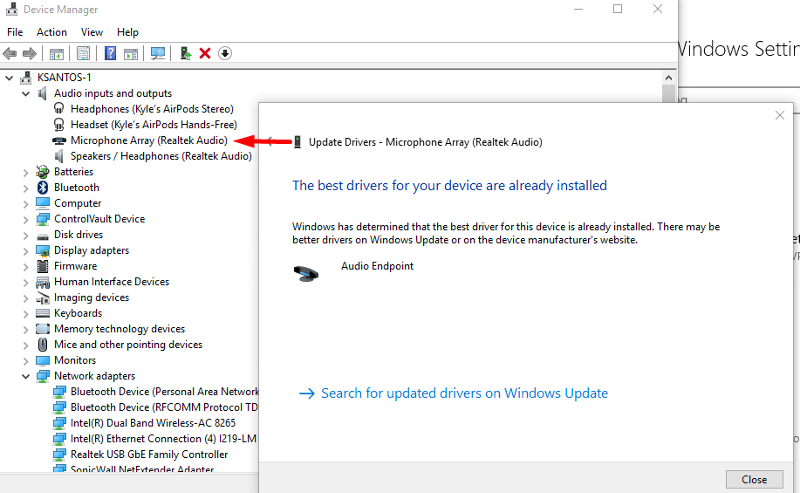Select the Computer category label

[x=78, y=203]
